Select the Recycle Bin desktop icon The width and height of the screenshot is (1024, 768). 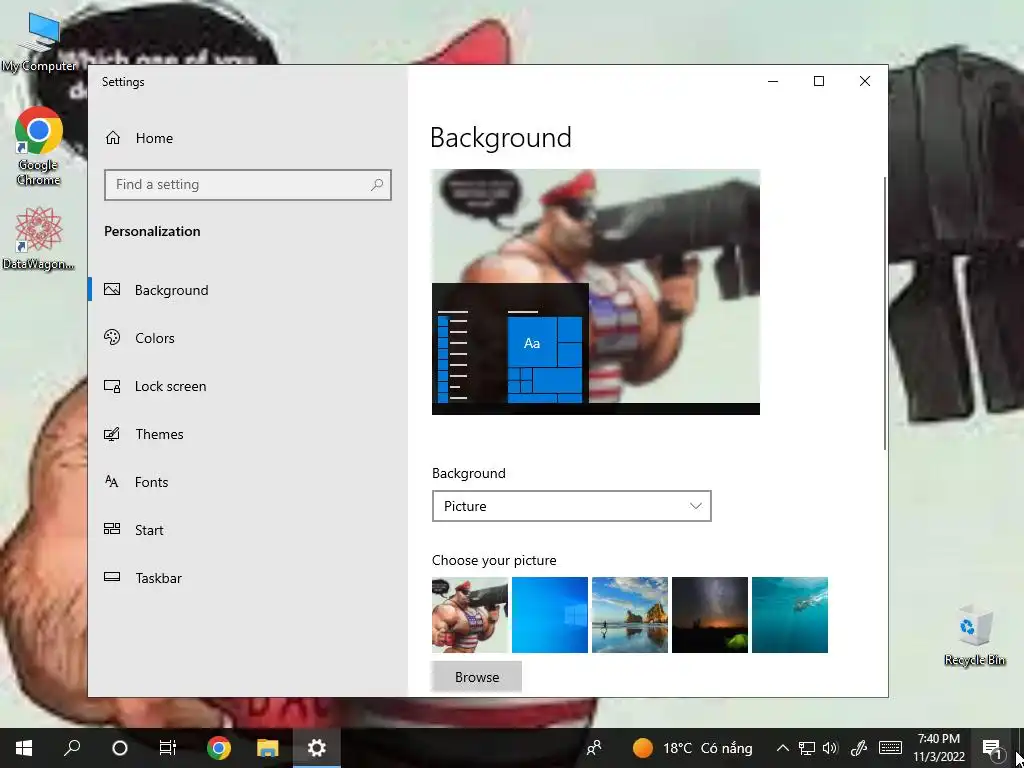click(x=974, y=635)
